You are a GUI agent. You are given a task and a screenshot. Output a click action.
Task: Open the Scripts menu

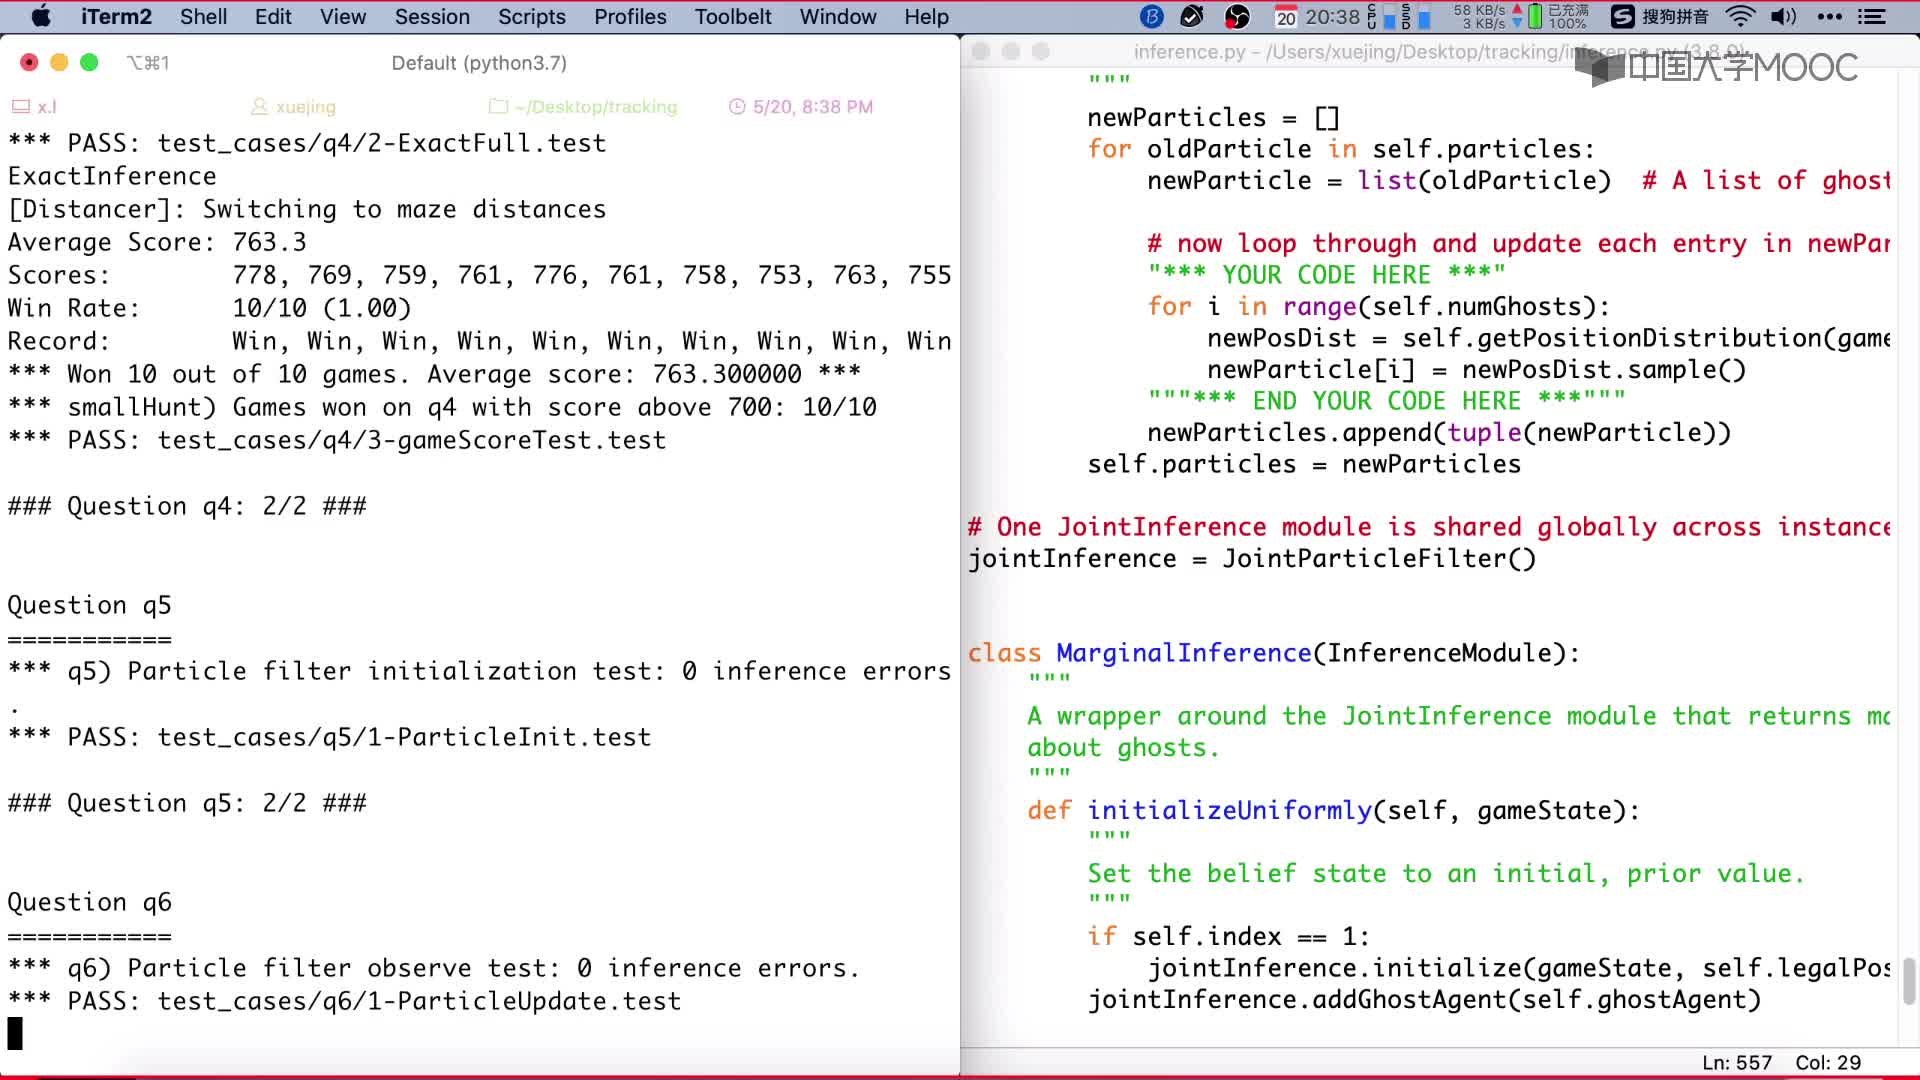pos(532,16)
